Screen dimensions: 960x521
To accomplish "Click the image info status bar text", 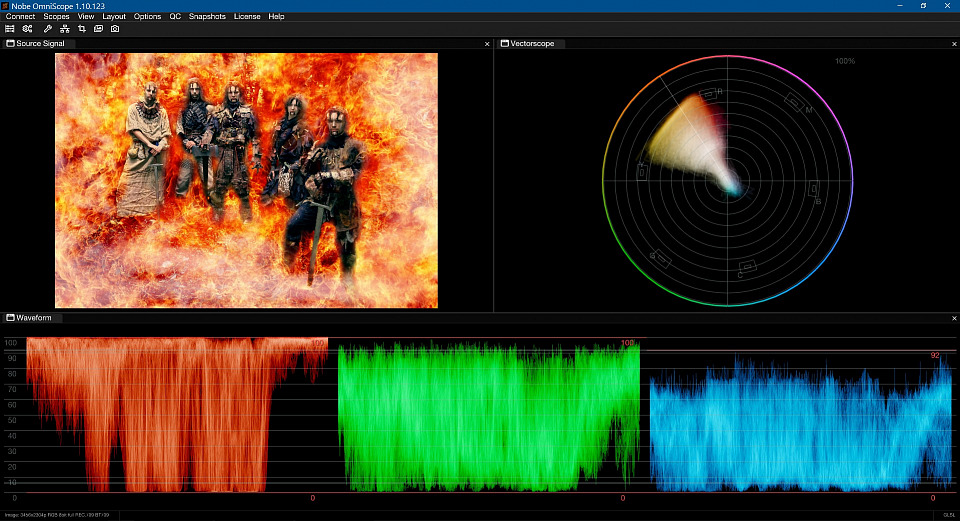I will tap(56, 515).
